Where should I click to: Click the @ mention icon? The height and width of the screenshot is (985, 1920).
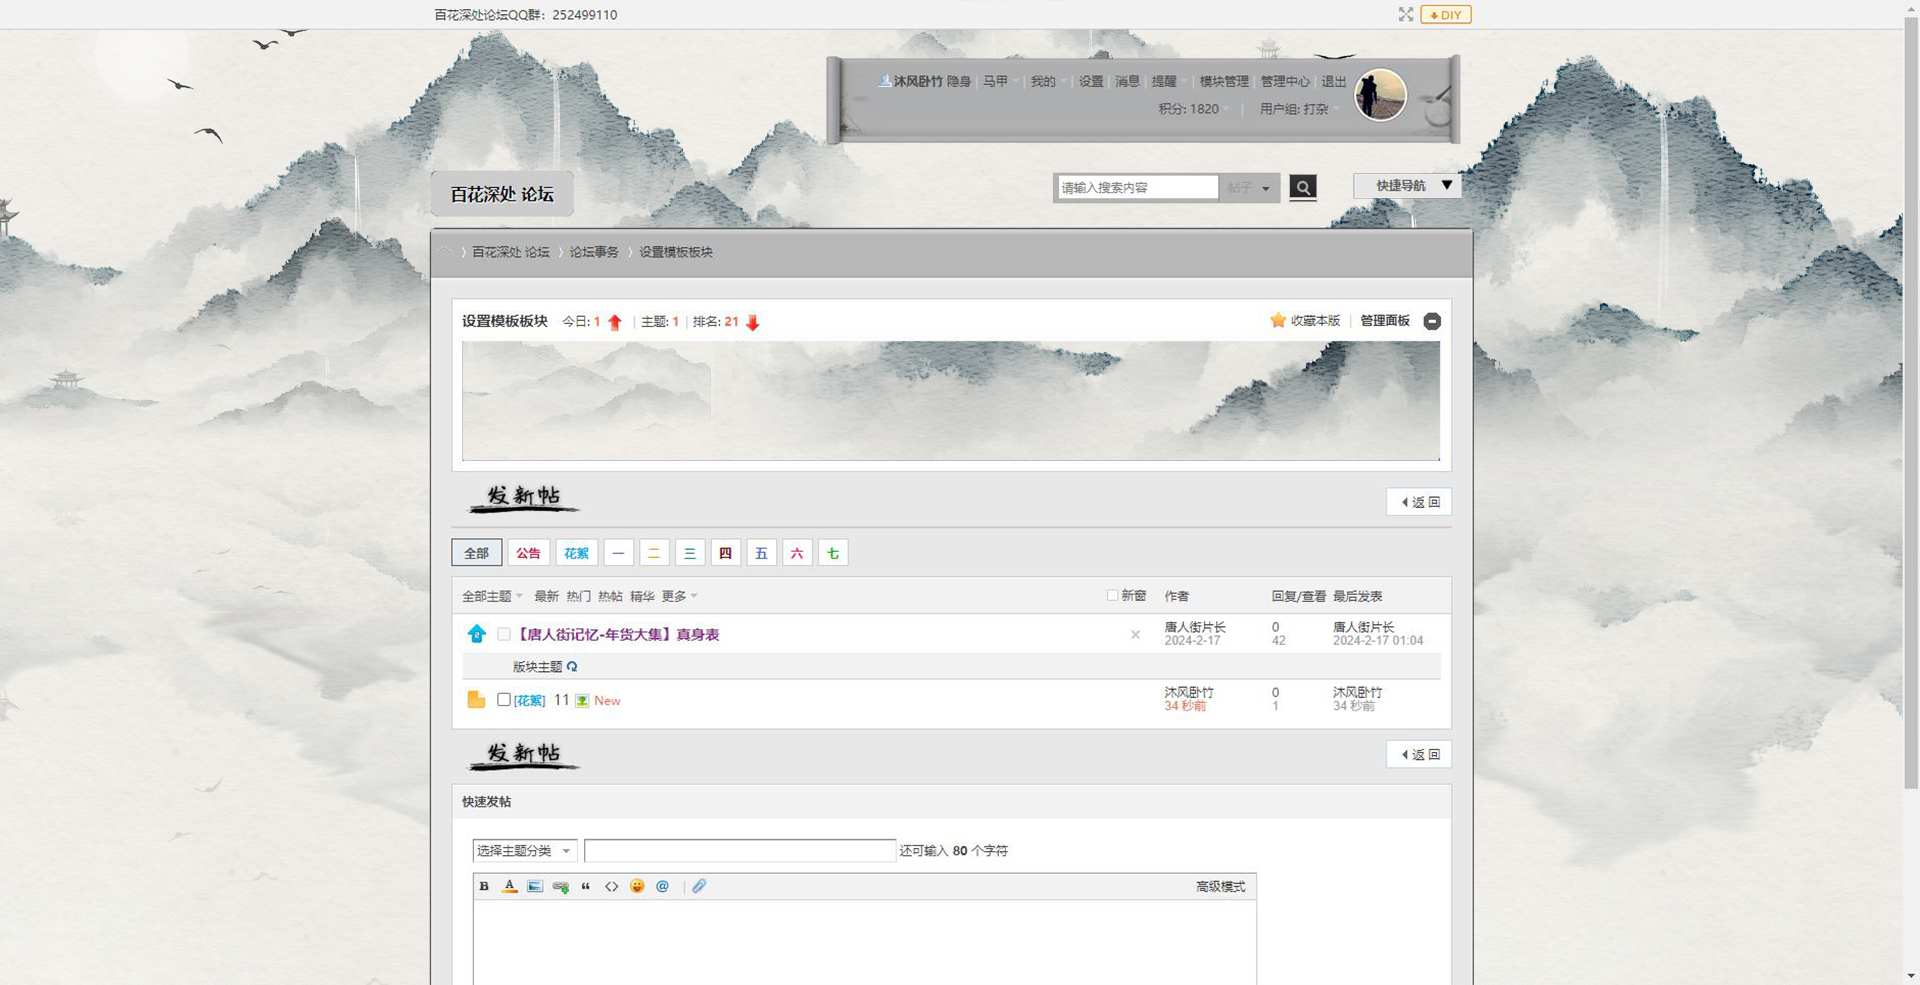point(662,886)
